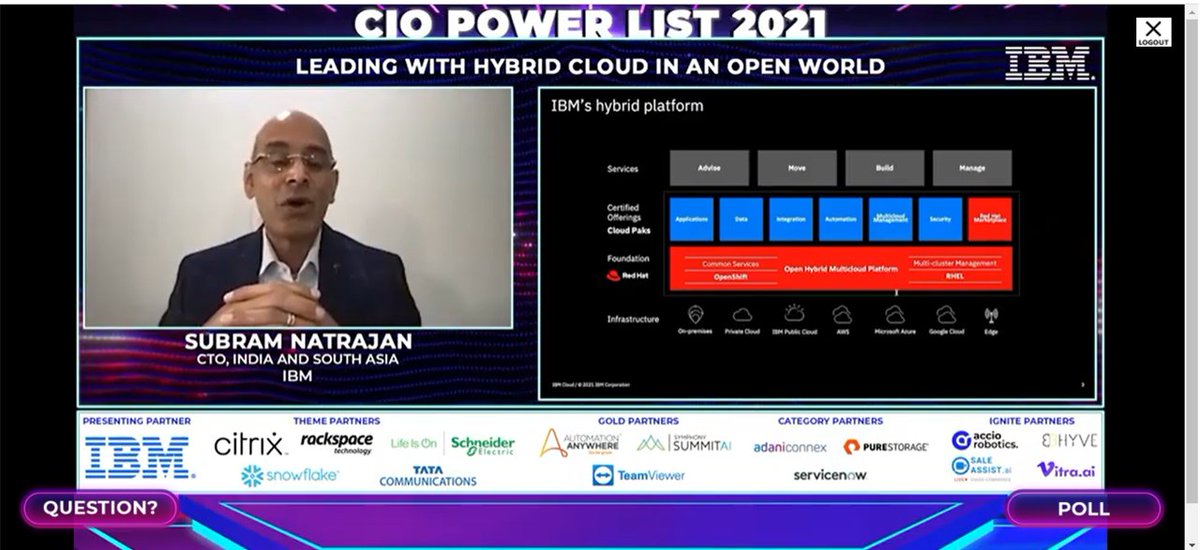
Task: Click the Red Hat logo under Foundation
Action: pos(629,275)
